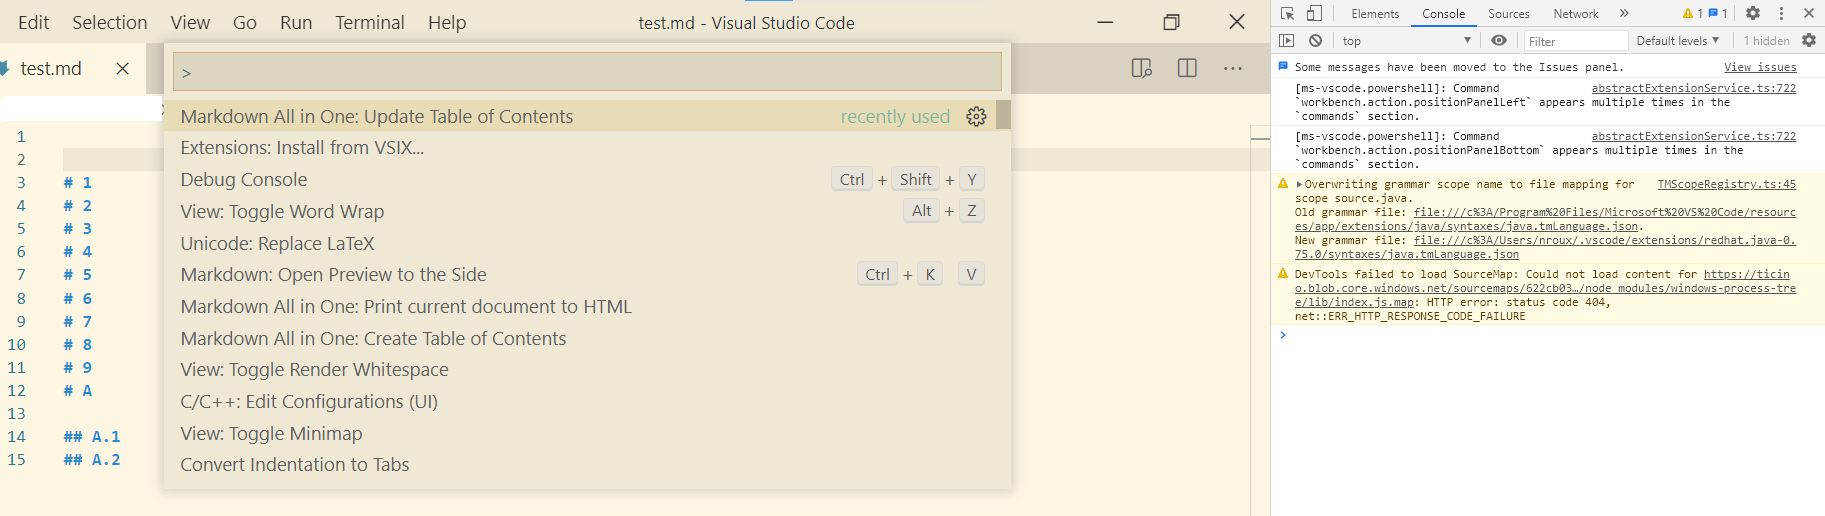Create a live expression (eye icon)

1499,40
